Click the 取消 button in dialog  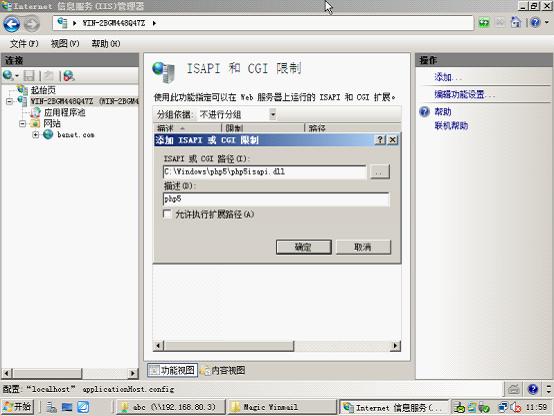[363, 247]
